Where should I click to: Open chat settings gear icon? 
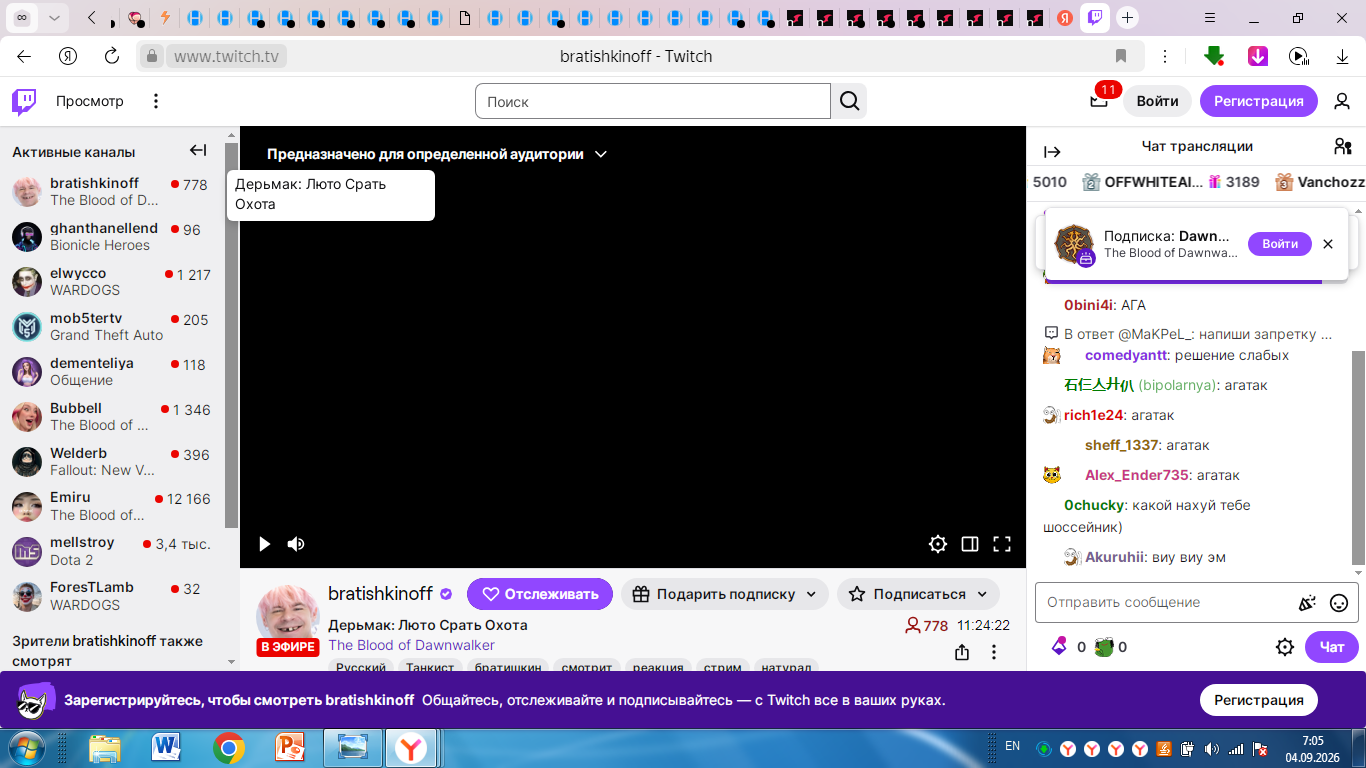click(1285, 647)
